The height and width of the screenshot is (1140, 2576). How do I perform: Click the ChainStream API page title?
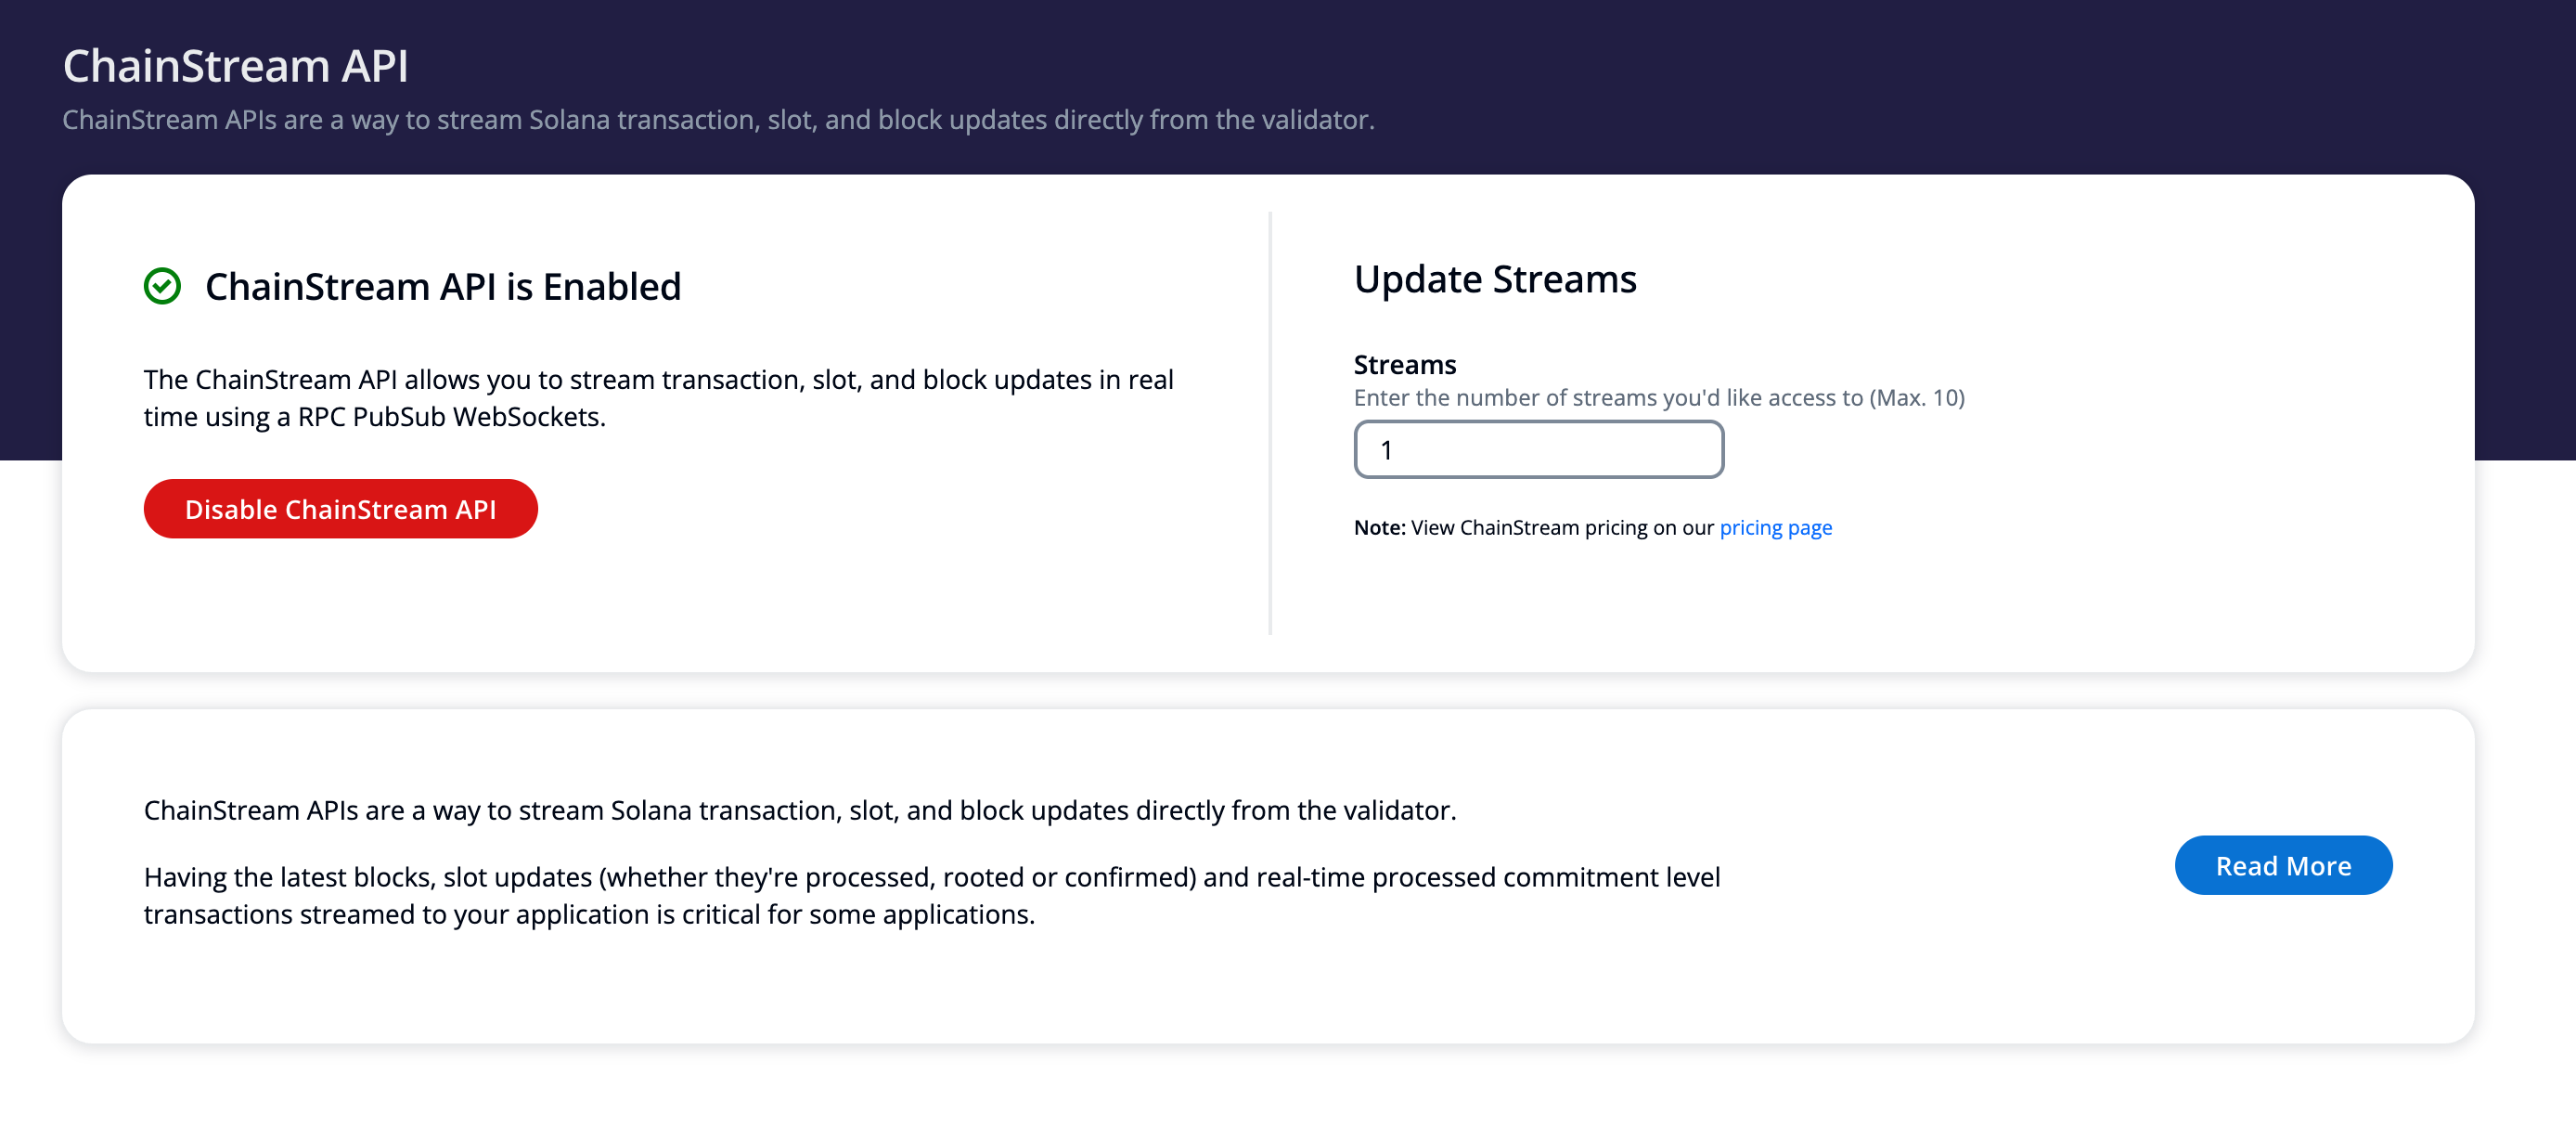[236, 66]
